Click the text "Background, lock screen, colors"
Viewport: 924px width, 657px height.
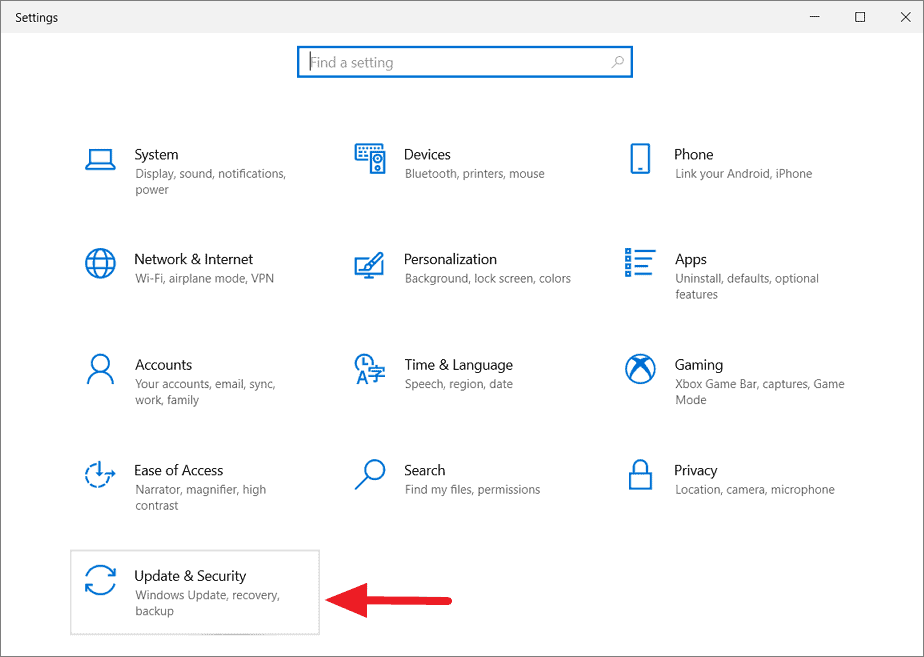point(488,278)
